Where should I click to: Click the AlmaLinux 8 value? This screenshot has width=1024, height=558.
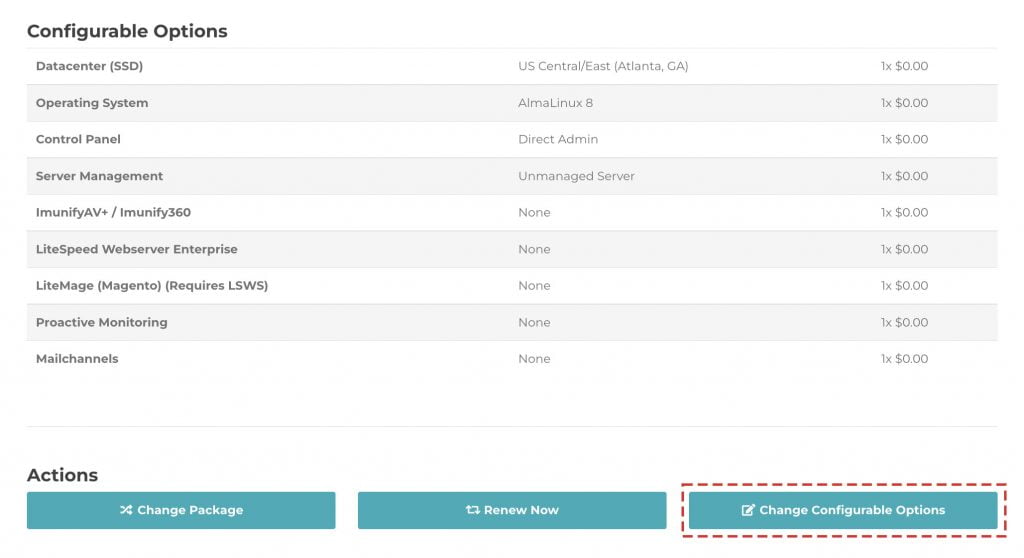pos(556,103)
